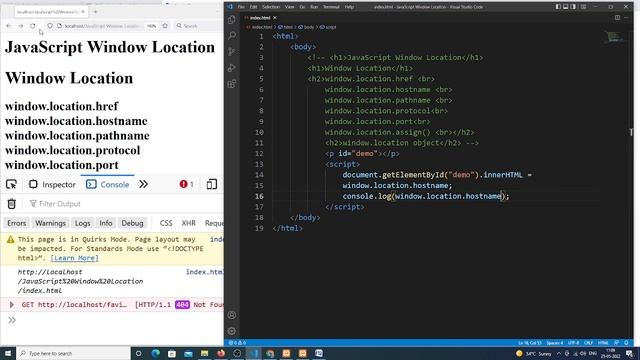Open Chrome from the taskbar
Viewport: 640px width, 360px height.
pyautogui.click(x=270, y=353)
